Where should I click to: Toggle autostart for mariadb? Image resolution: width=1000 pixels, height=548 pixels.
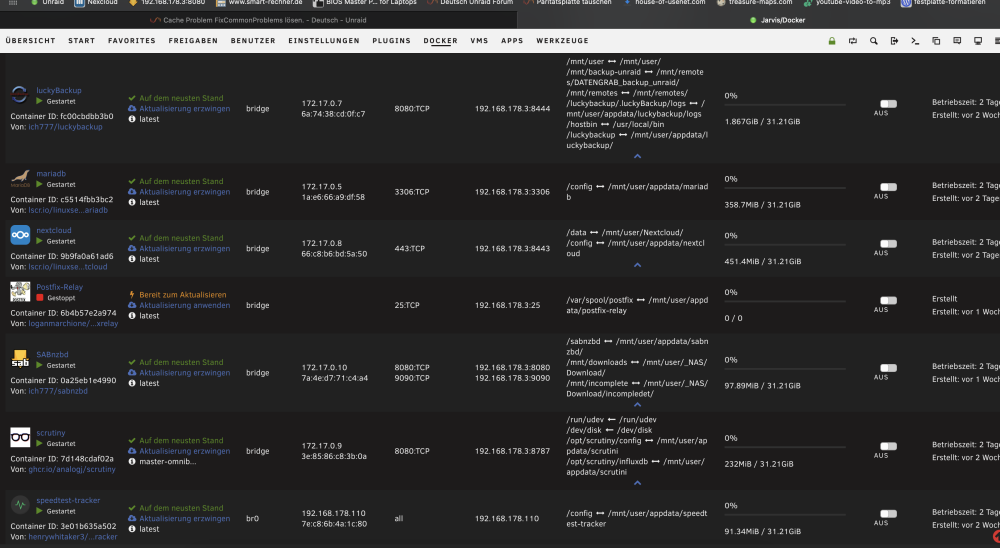click(x=888, y=187)
